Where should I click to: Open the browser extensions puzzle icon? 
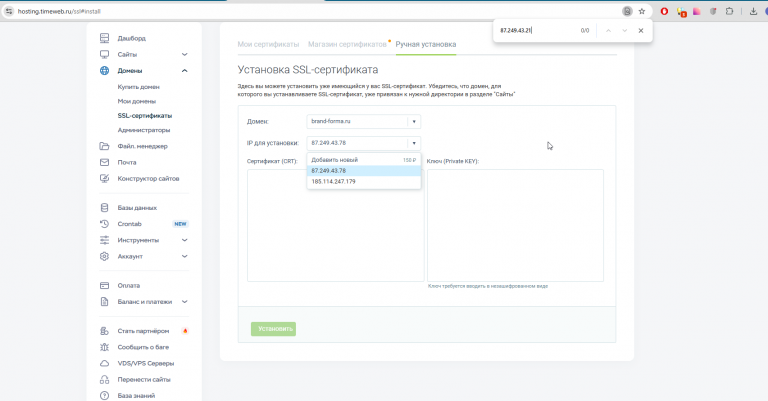click(729, 11)
